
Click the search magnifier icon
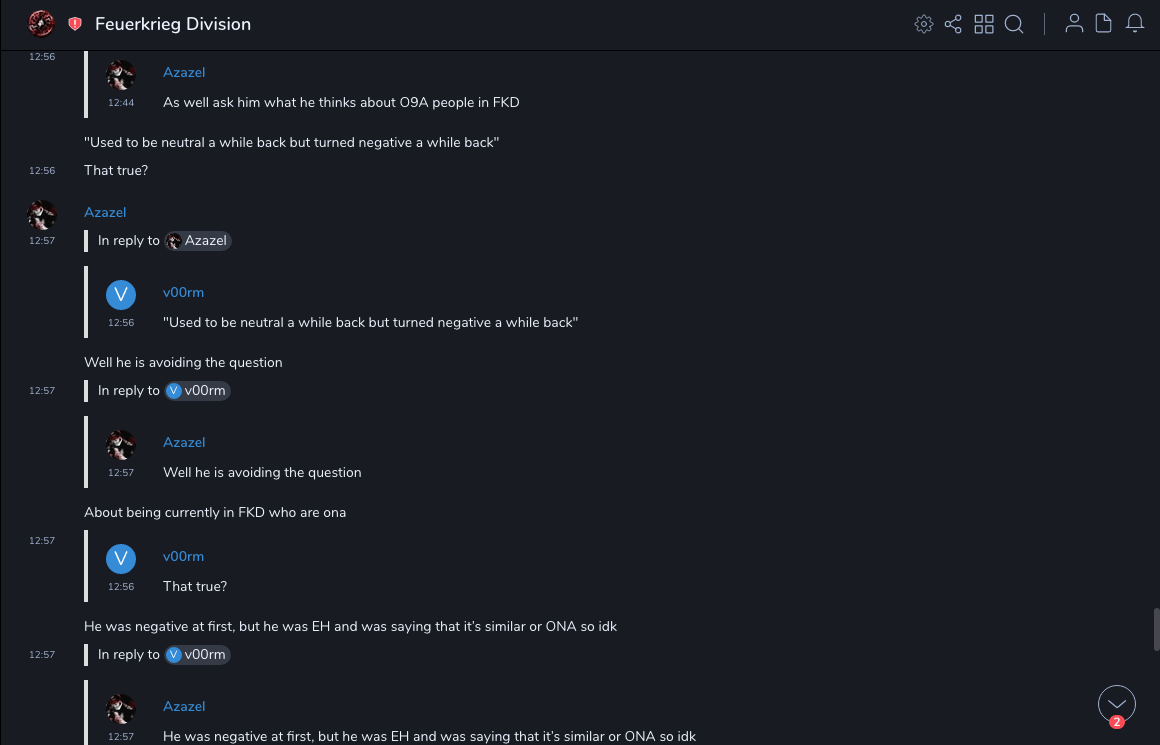point(1014,24)
